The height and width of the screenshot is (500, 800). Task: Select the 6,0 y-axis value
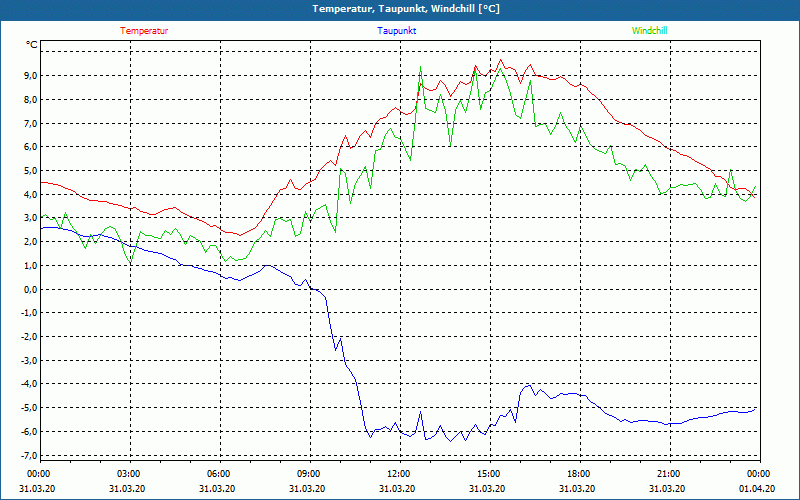tap(31, 146)
